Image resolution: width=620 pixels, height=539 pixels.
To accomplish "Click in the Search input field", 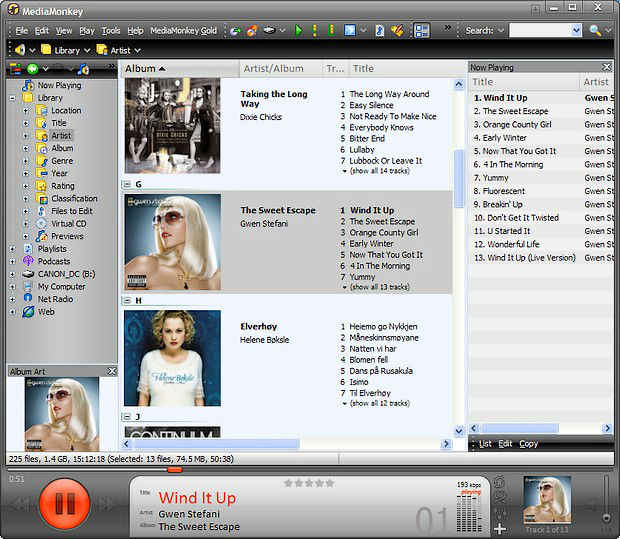I will pos(540,30).
